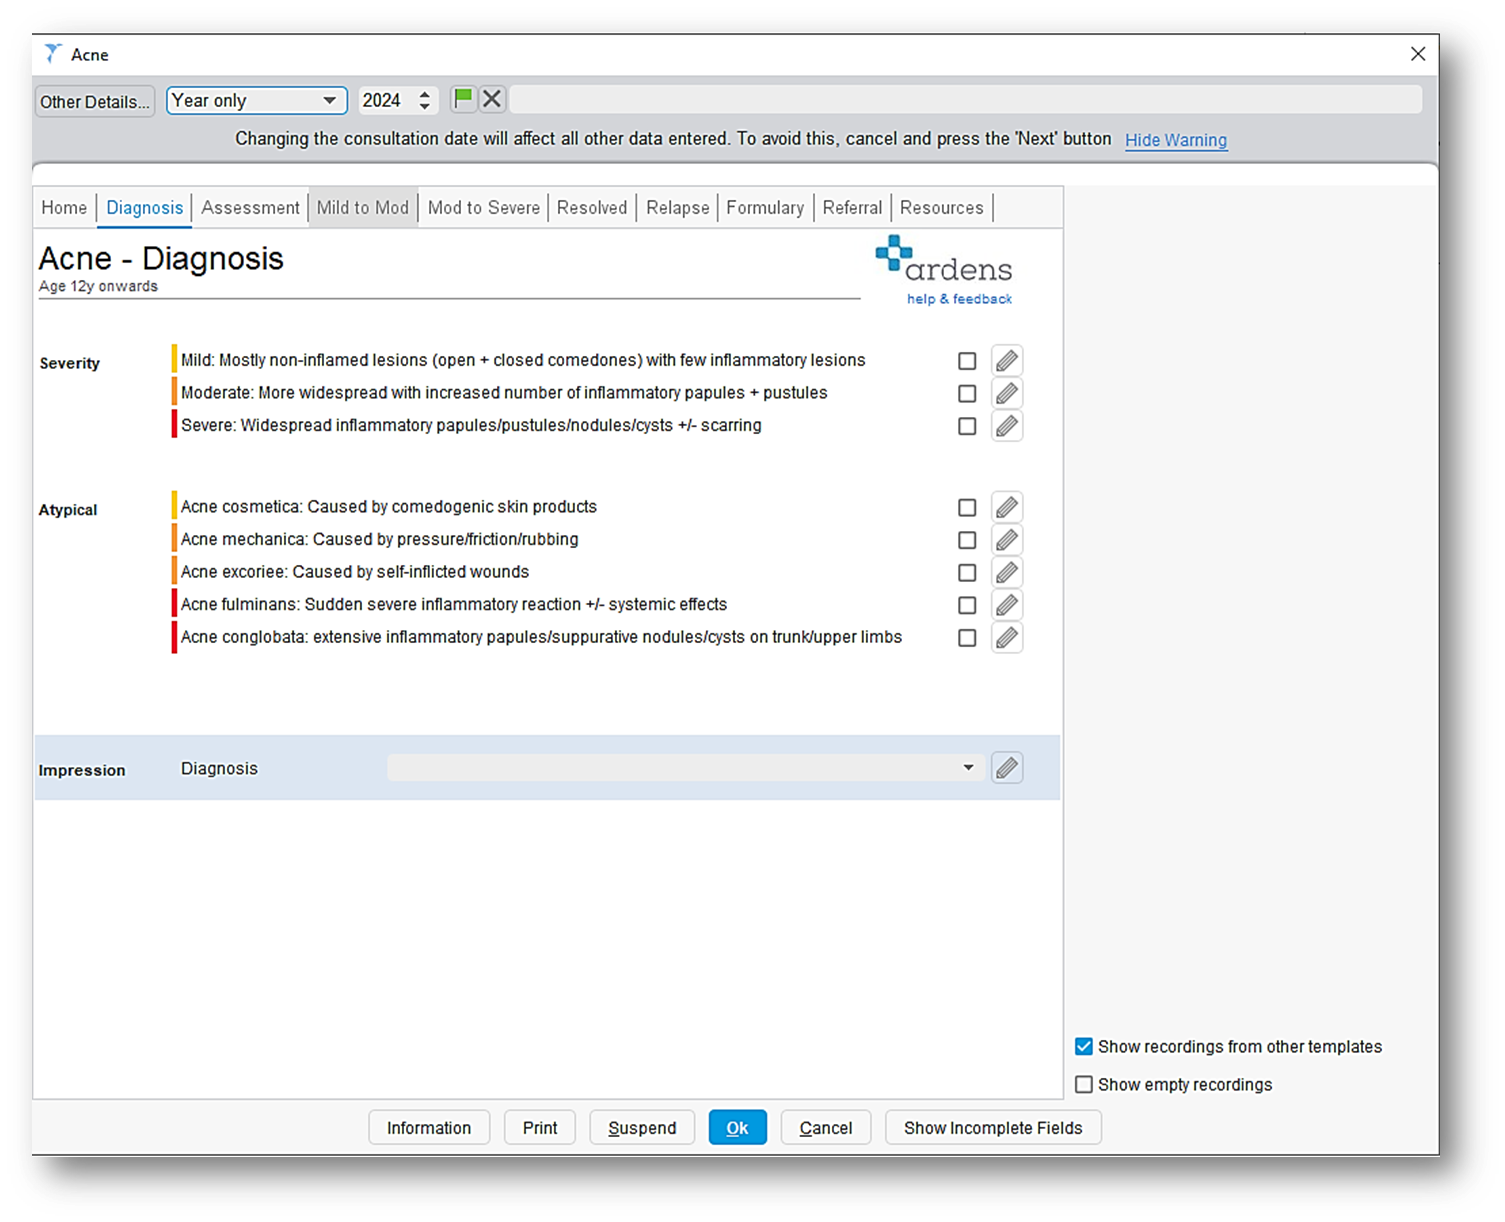Go to the Mild to Mod tab

click(x=363, y=207)
